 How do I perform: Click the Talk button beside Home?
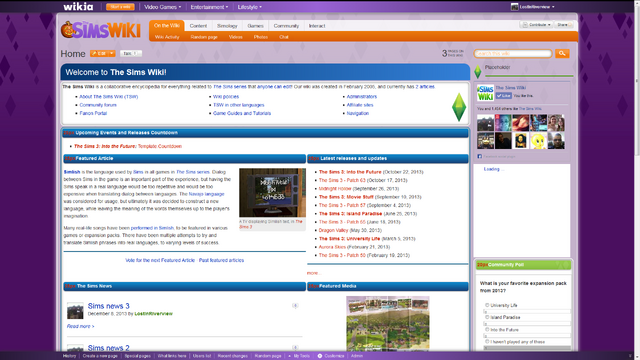(130, 53)
